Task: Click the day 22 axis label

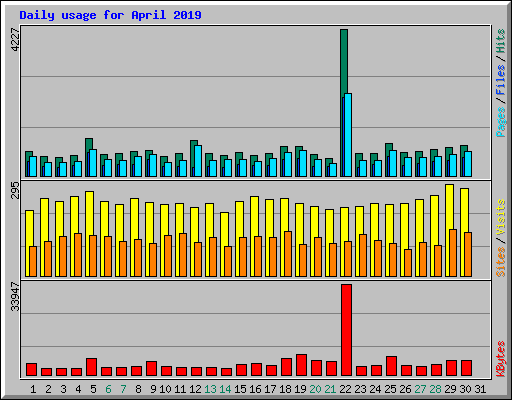Action: (x=345, y=389)
